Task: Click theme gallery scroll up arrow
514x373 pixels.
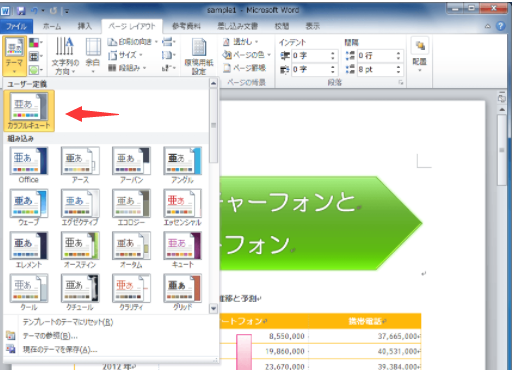Action: (214, 83)
